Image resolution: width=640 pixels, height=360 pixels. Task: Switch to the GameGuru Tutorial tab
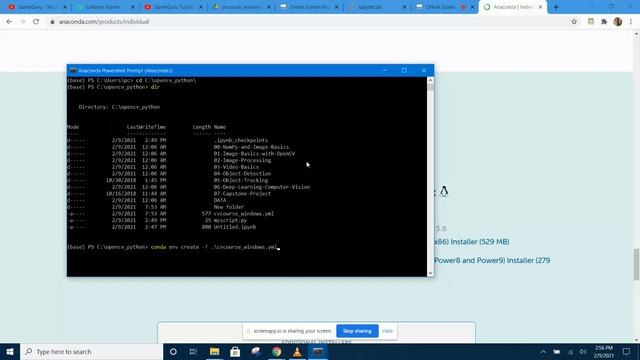coord(173,7)
